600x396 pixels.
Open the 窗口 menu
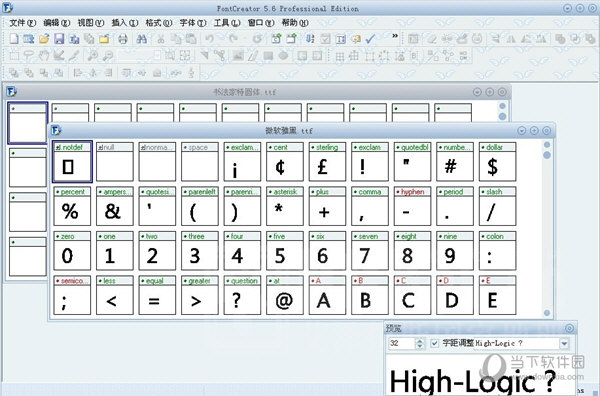[x=261, y=23]
